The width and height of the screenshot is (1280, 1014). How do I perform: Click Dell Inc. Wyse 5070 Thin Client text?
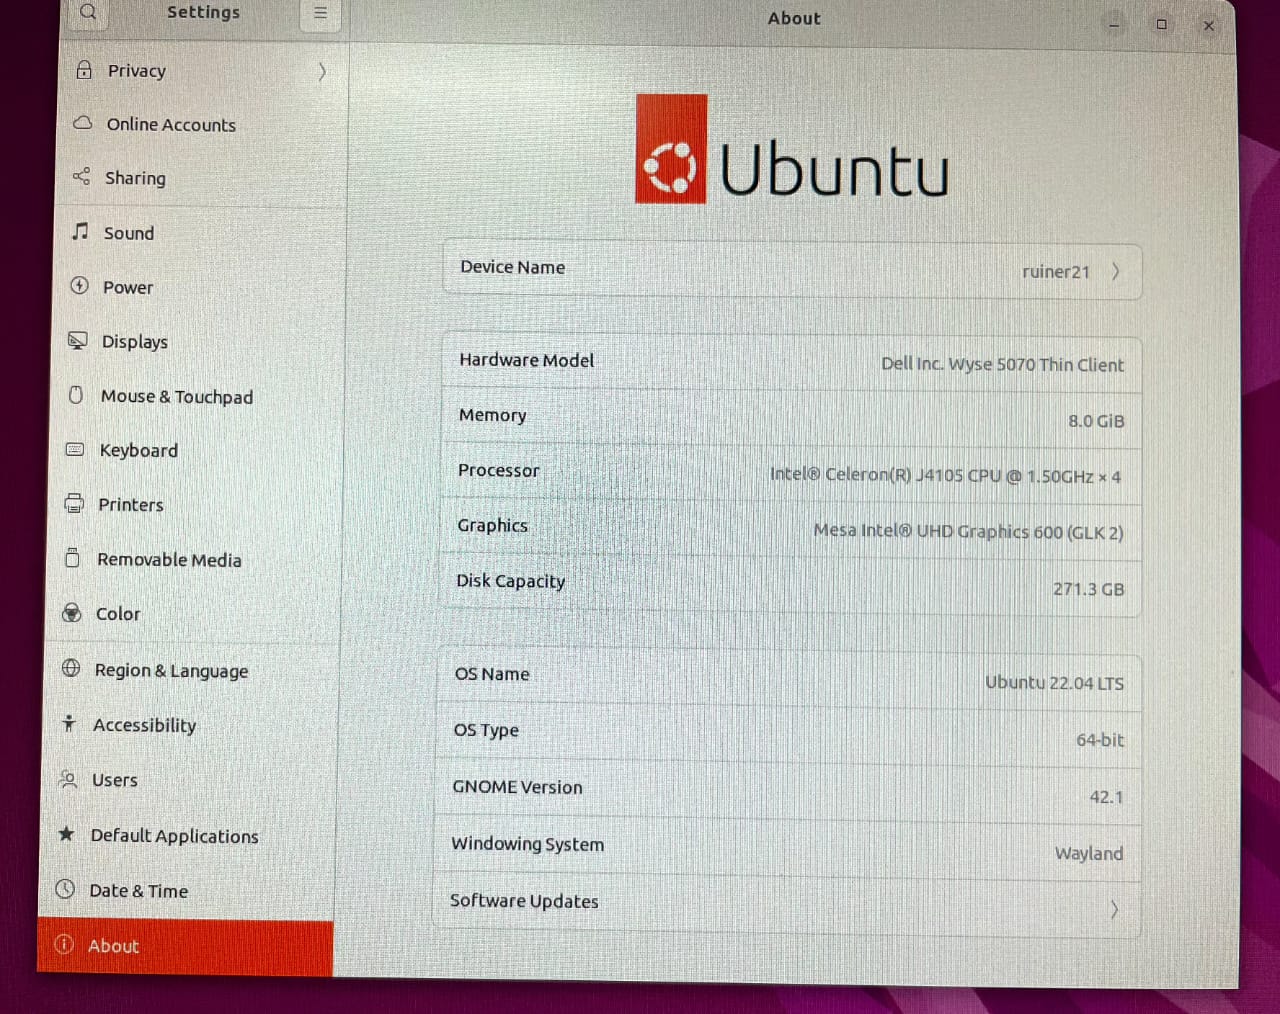click(1002, 364)
